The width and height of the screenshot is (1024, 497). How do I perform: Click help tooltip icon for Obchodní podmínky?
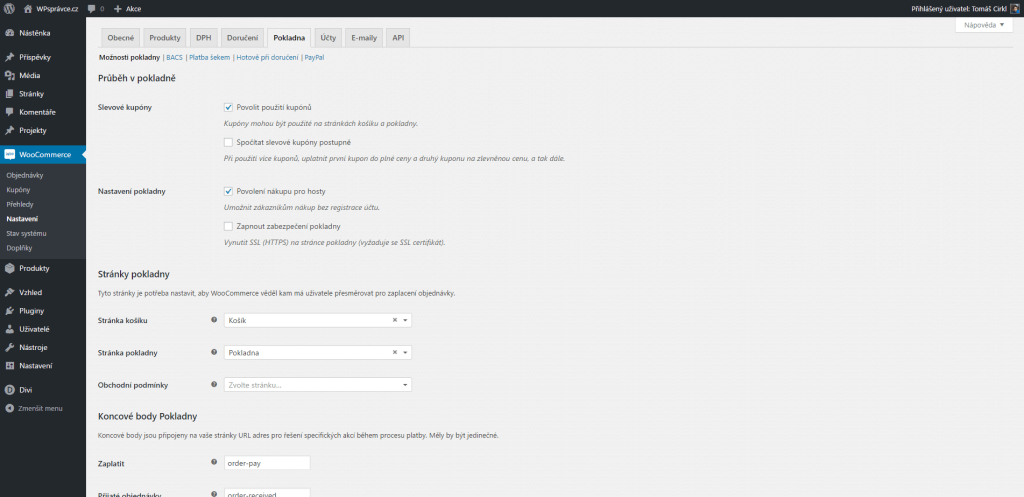[x=214, y=385]
